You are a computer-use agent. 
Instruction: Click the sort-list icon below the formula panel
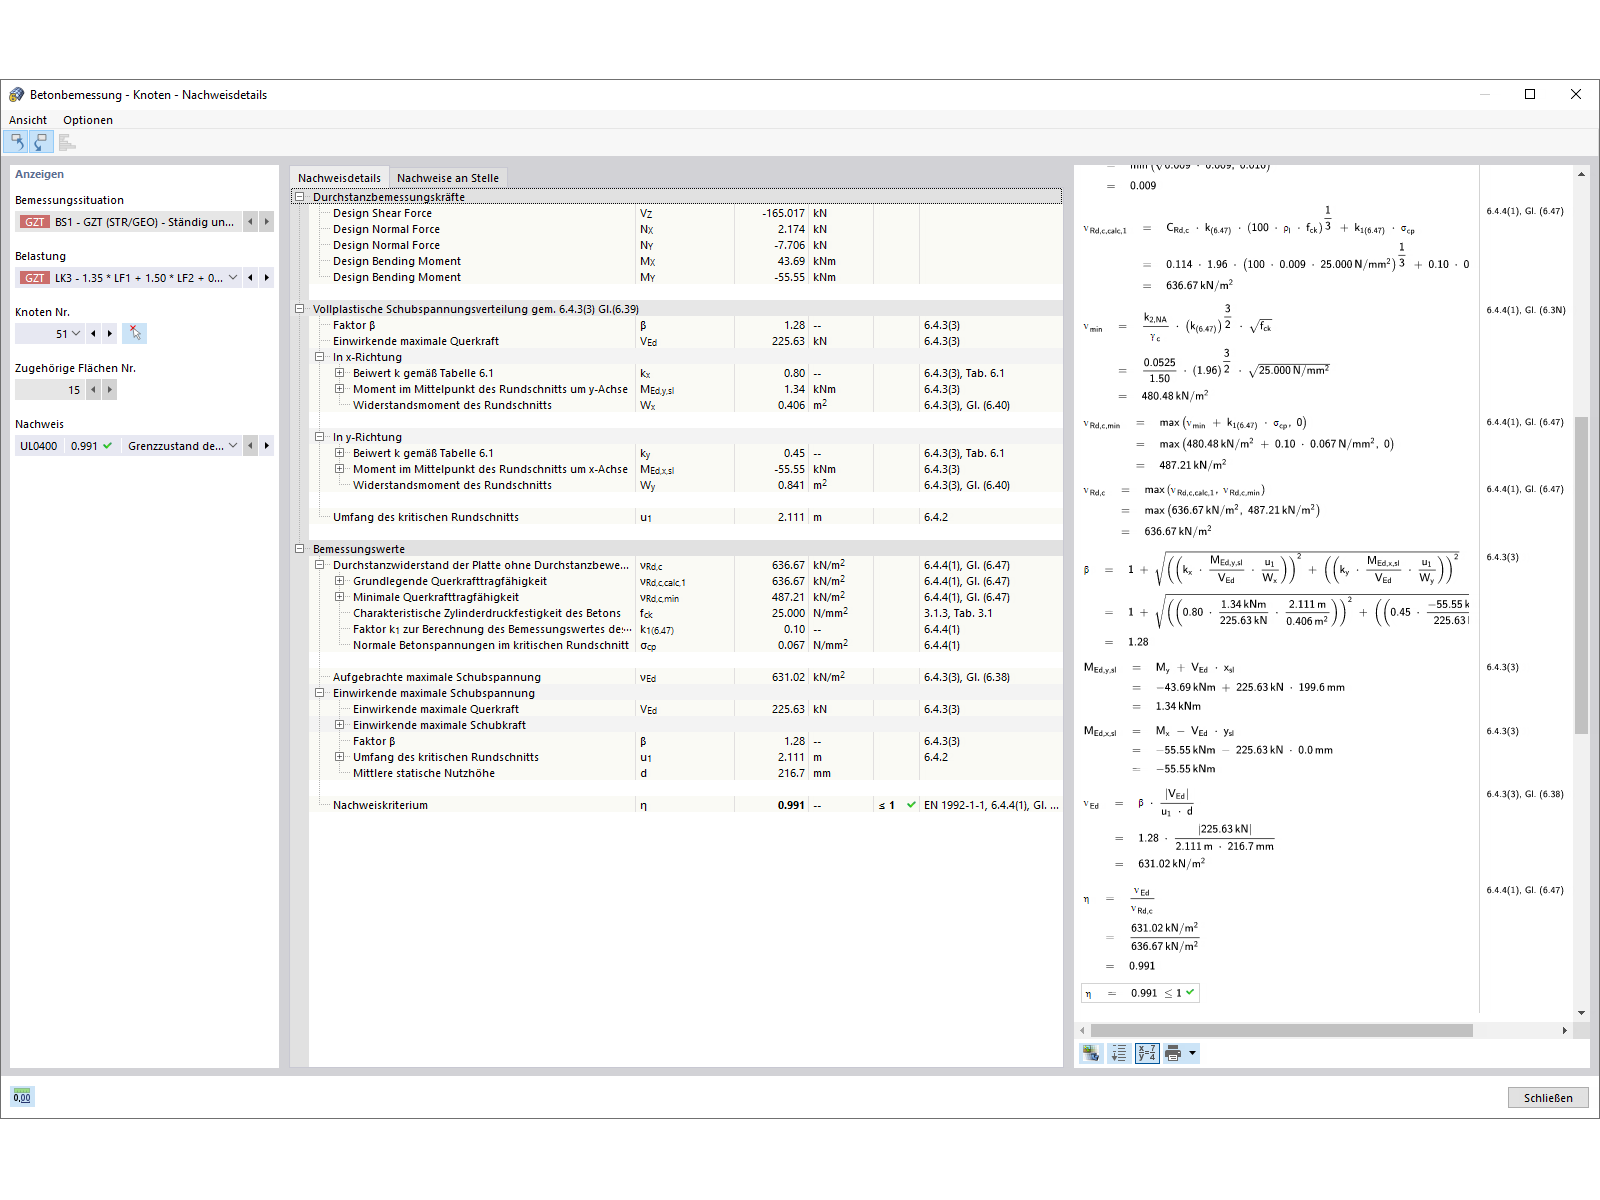click(1119, 1053)
